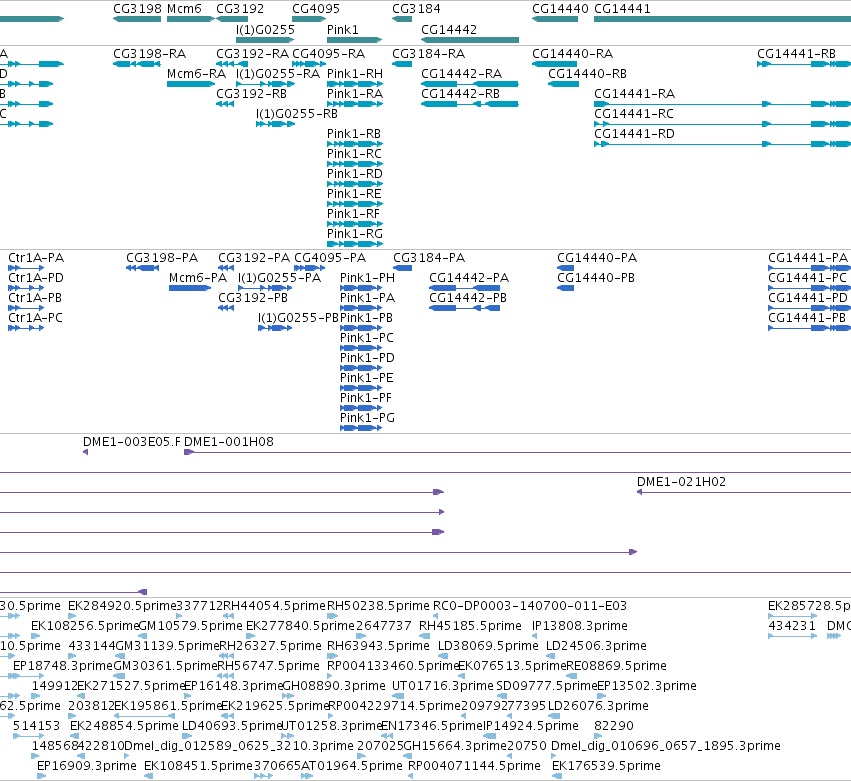Click the EP16909.3prime EST label
This screenshot has height=781, width=851.
pos(87,765)
